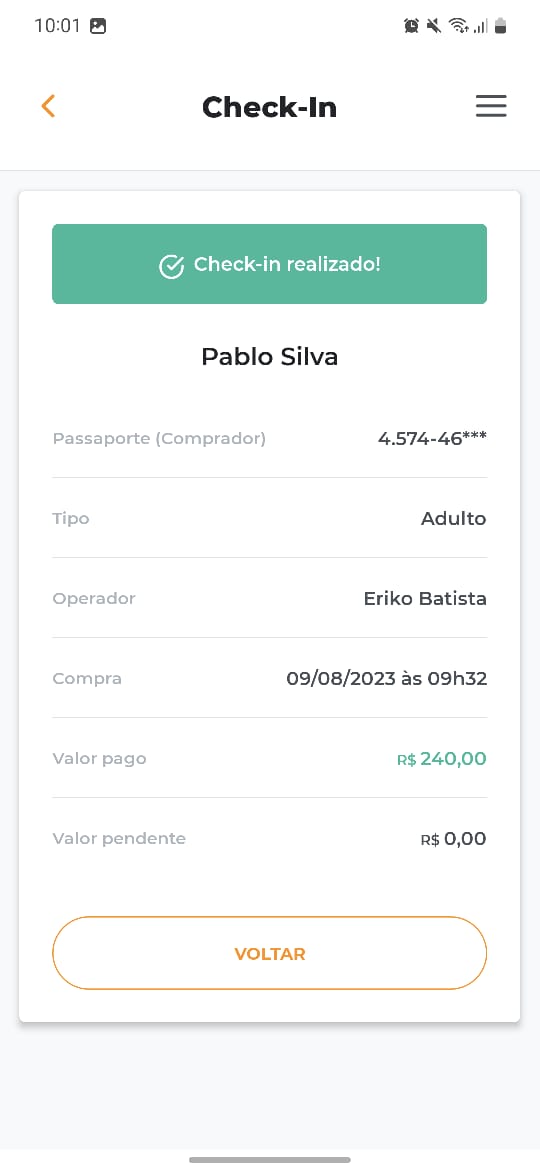Tap the check-in success checkmark icon
The image size is (540, 1170).
[172, 266]
